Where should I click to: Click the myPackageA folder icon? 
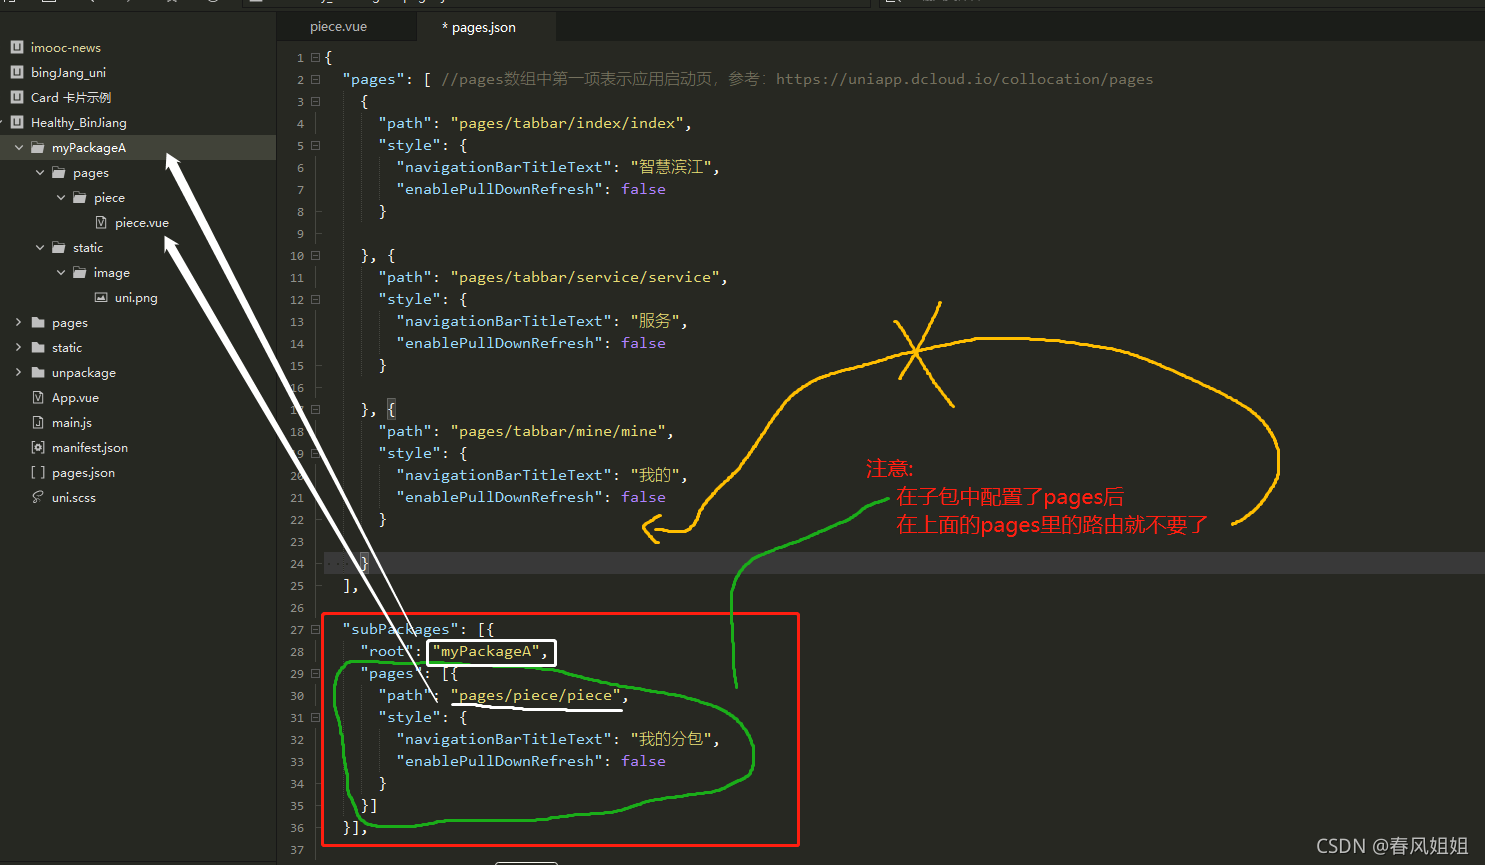point(38,148)
